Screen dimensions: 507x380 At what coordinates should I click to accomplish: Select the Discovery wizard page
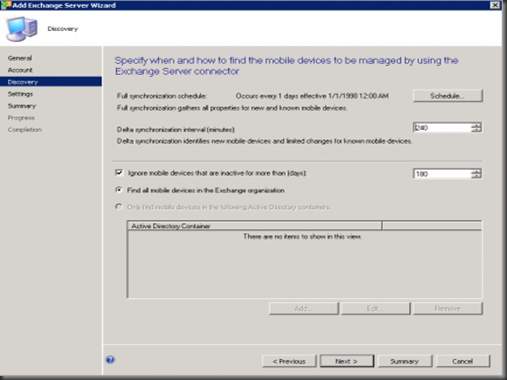click(51, 82)
